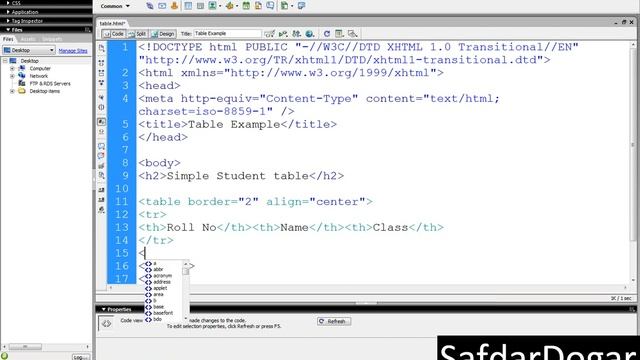Click the Media insert icon
The height and width of the screenshot is (360, 640).
click(x=230, y=6)
